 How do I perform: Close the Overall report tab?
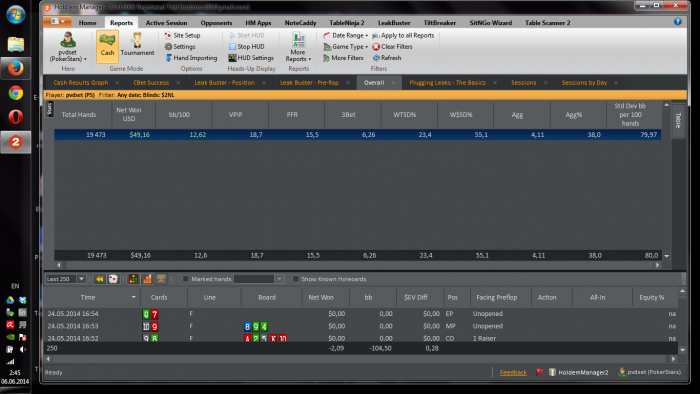click(x=393, y=83)
